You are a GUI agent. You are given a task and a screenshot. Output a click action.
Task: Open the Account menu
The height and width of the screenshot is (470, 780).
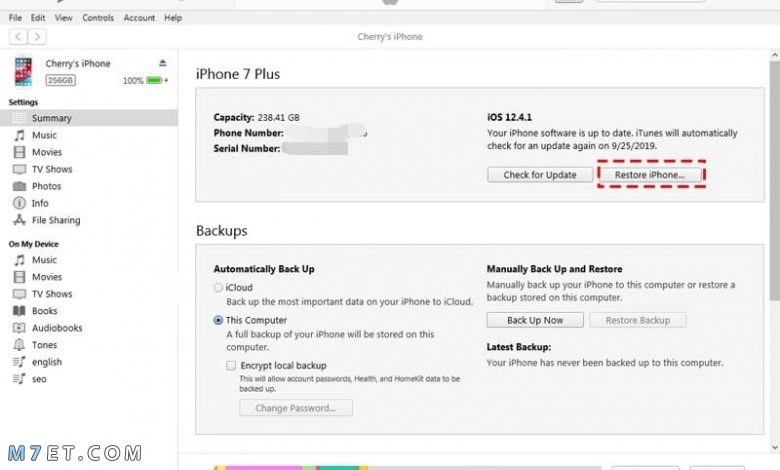[139, 18]
